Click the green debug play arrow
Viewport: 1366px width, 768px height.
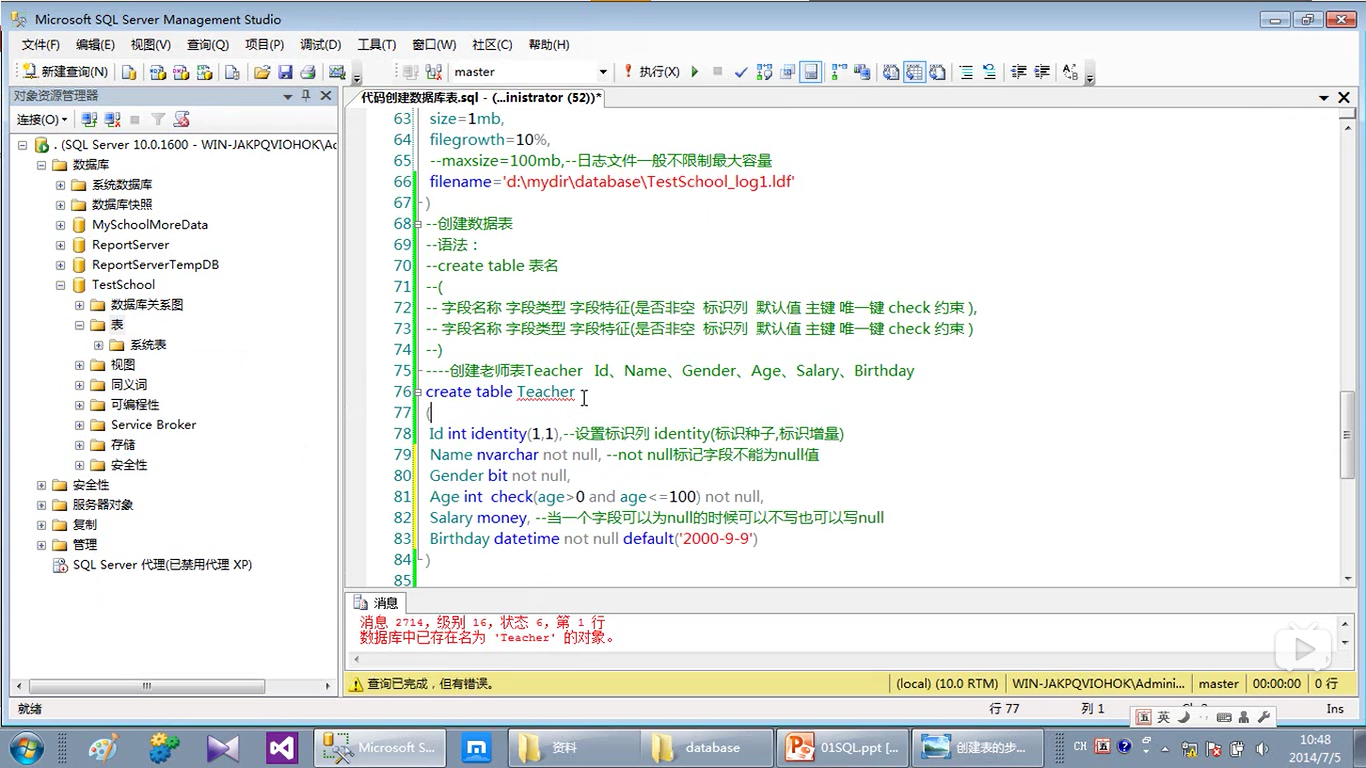[x=695, y=72]
